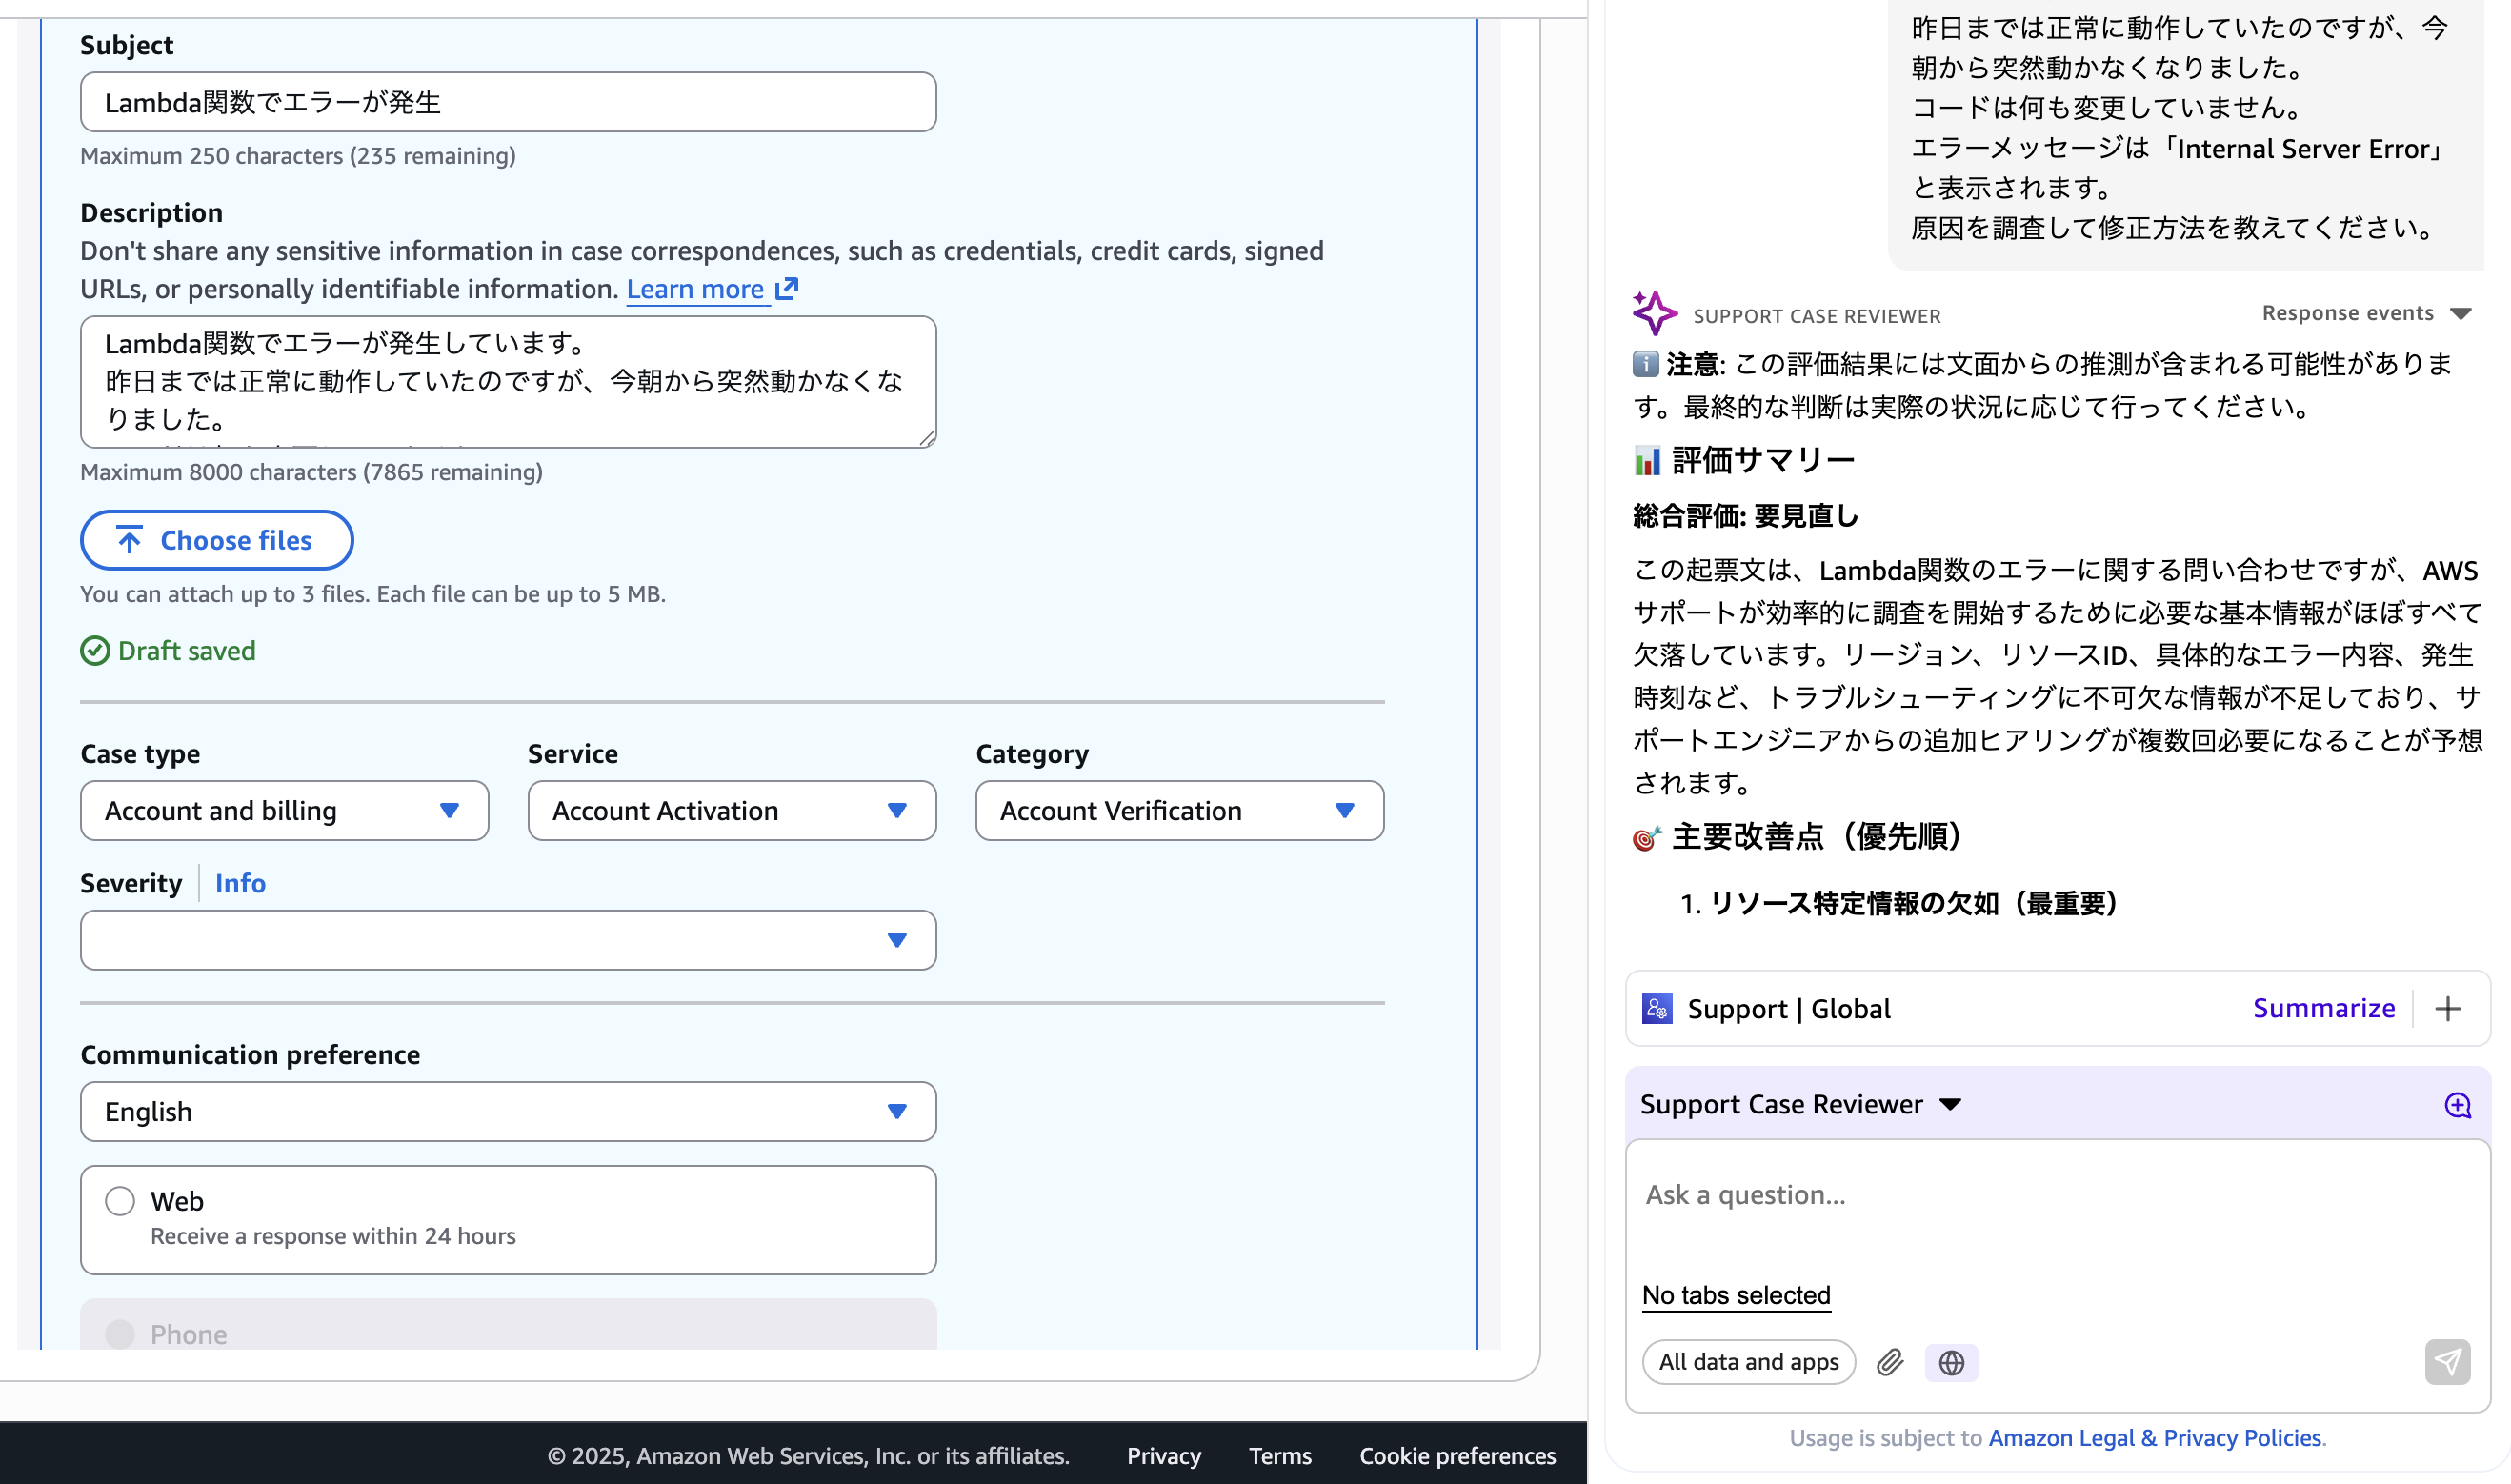Click the Learn more link in Description

[x=698, y=288]
